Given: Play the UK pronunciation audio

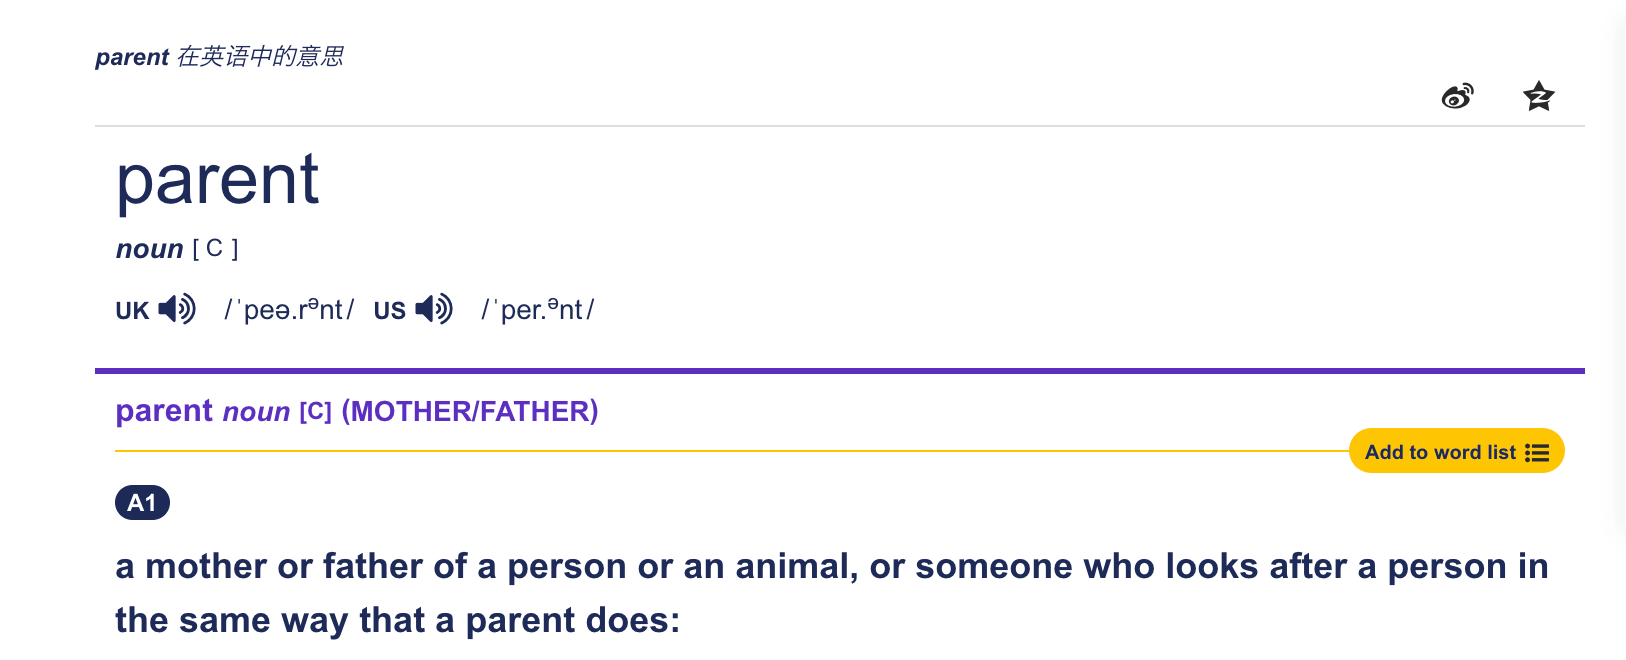Looking at the screenshot, I should click(x=174, y=309).
